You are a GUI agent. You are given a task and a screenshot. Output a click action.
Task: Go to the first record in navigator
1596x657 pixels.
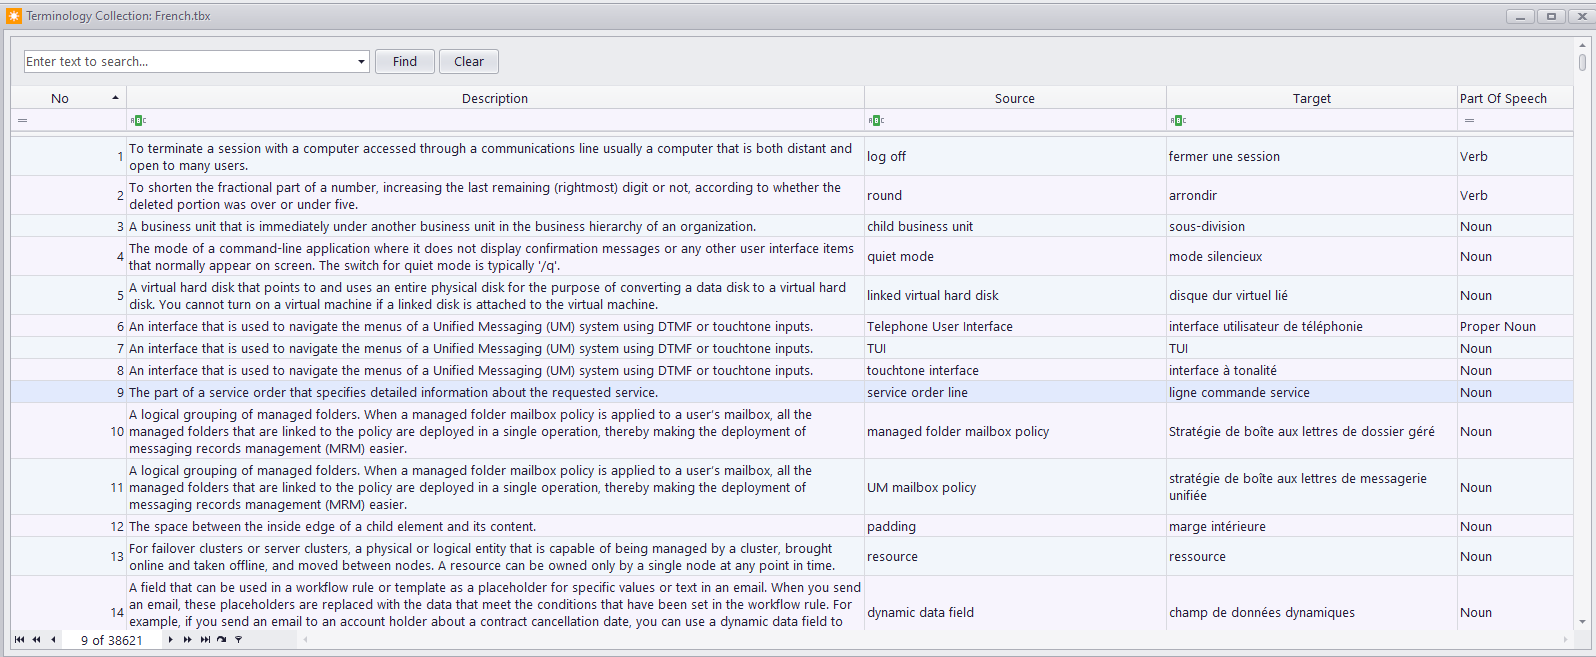(x=19, y=640)
